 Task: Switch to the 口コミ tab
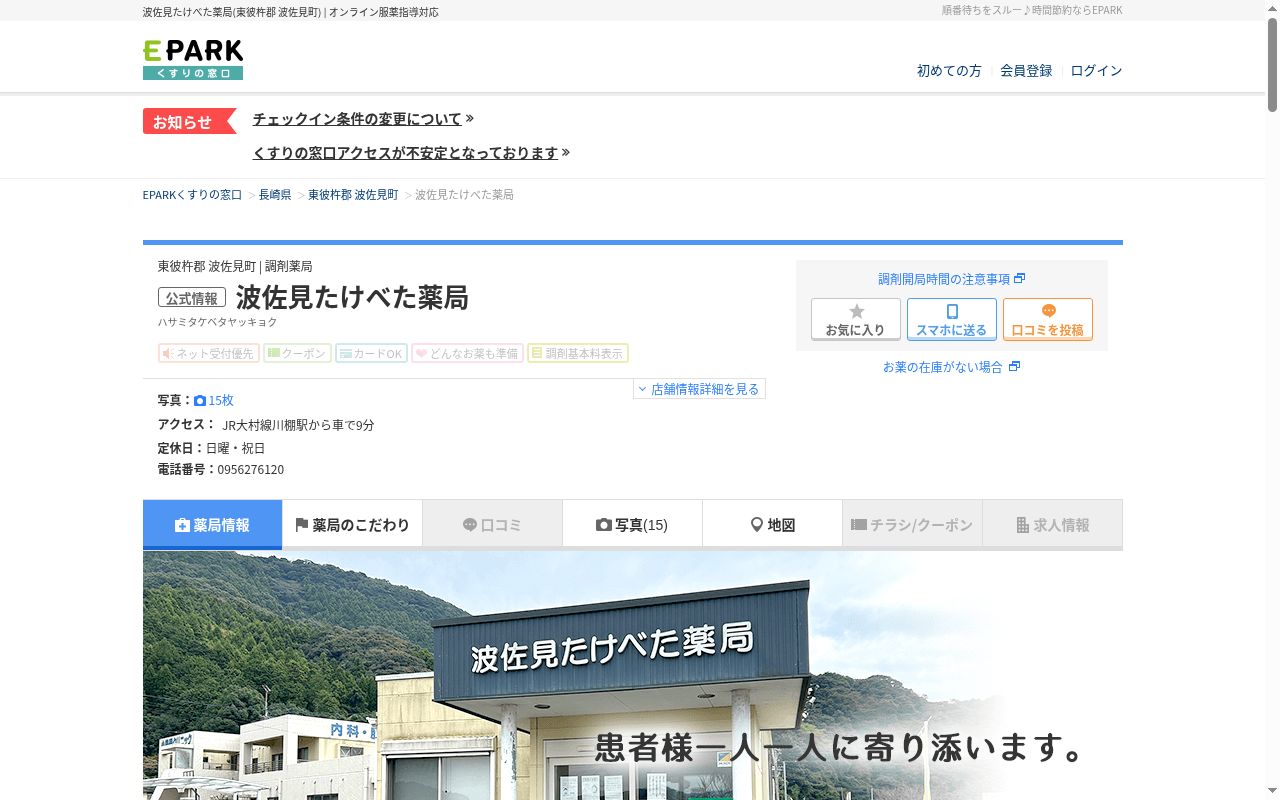(x=492, y=525)
